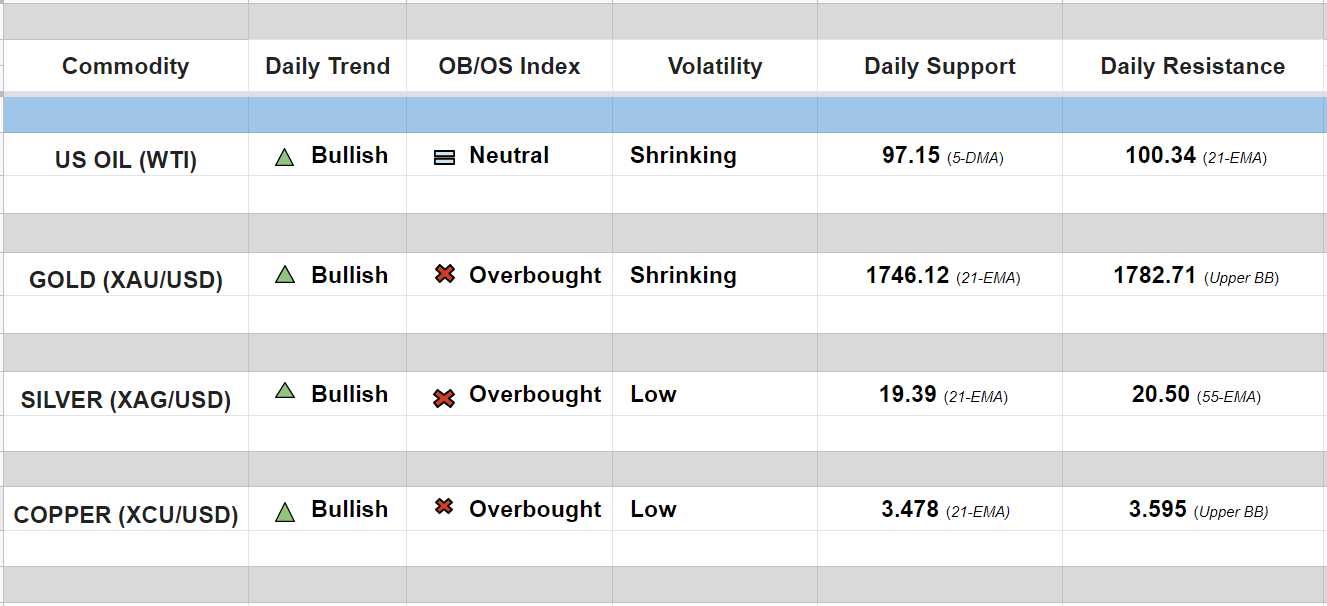The width and height of the screenshot is (1327, 606).
Task: Click the red X icon in Silver row
Action: [x=444, y=398]
